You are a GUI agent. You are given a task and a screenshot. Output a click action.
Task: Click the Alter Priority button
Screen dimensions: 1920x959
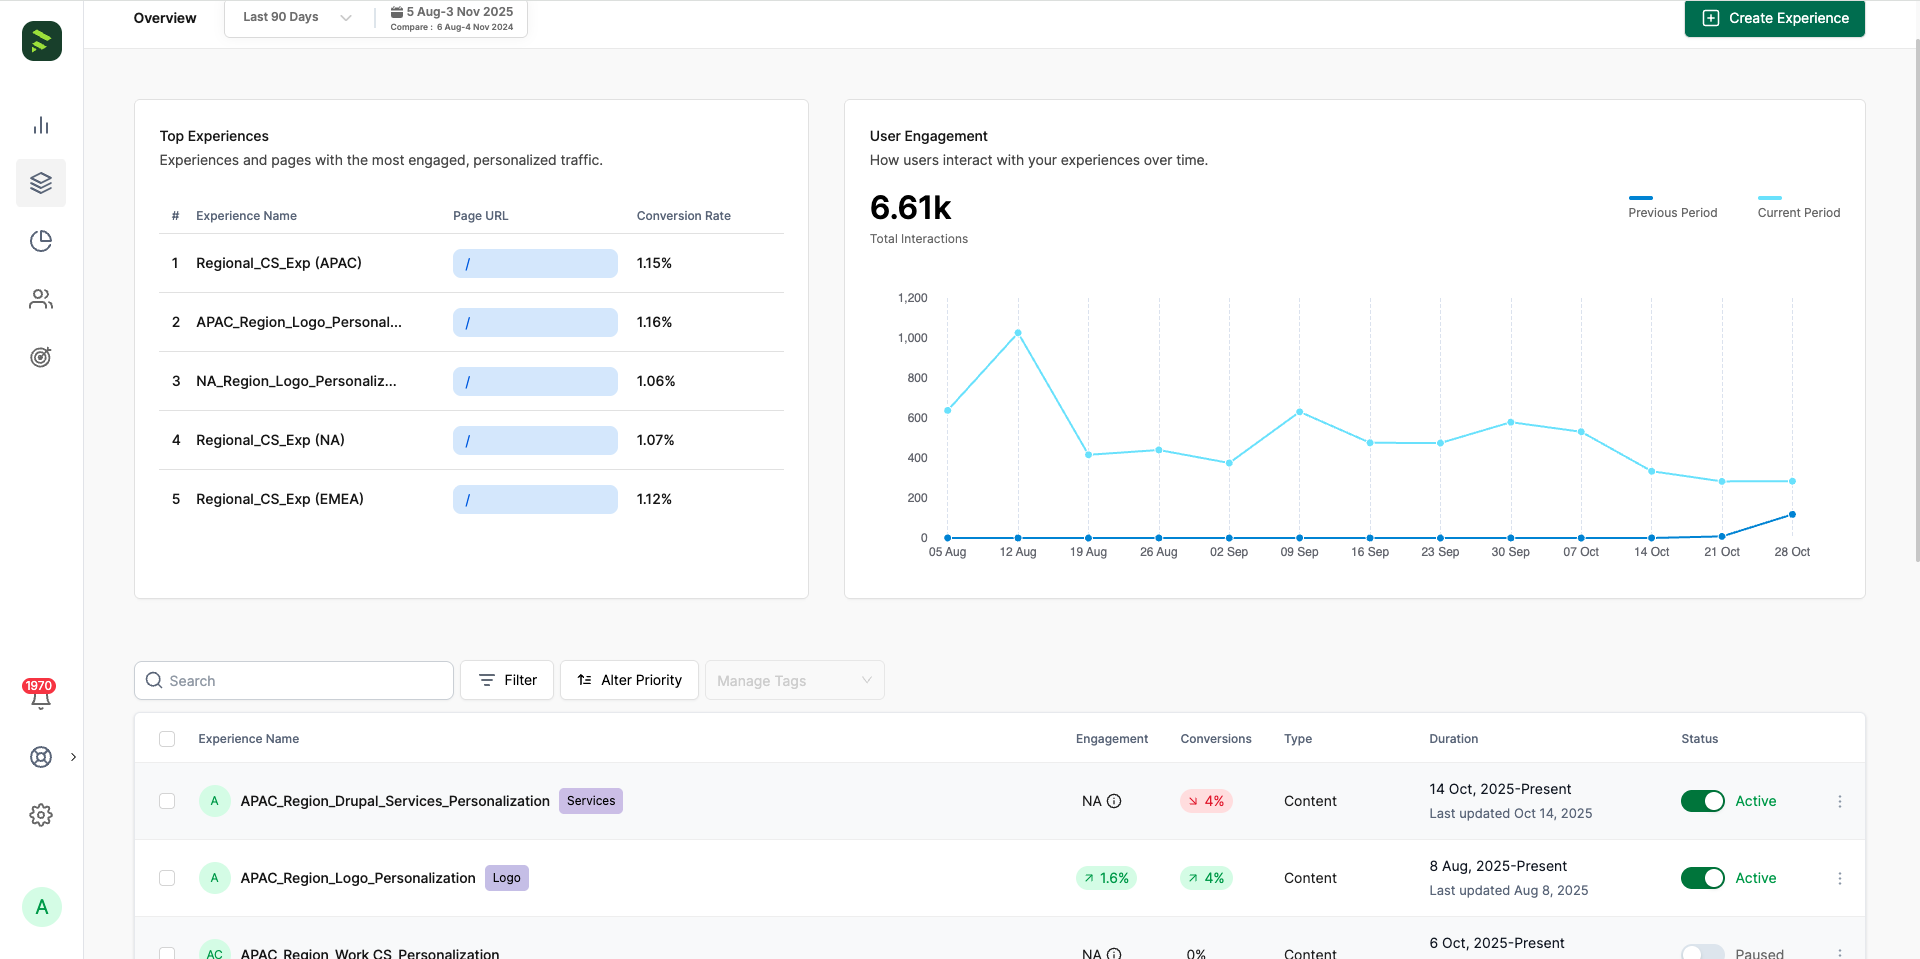[x=628, y=680]
